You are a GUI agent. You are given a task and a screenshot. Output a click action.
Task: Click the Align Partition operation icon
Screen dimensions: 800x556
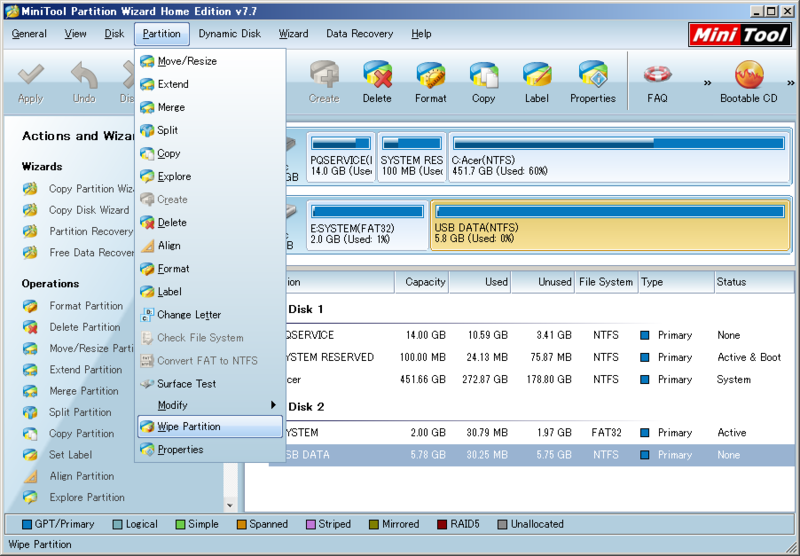[30, 476]
